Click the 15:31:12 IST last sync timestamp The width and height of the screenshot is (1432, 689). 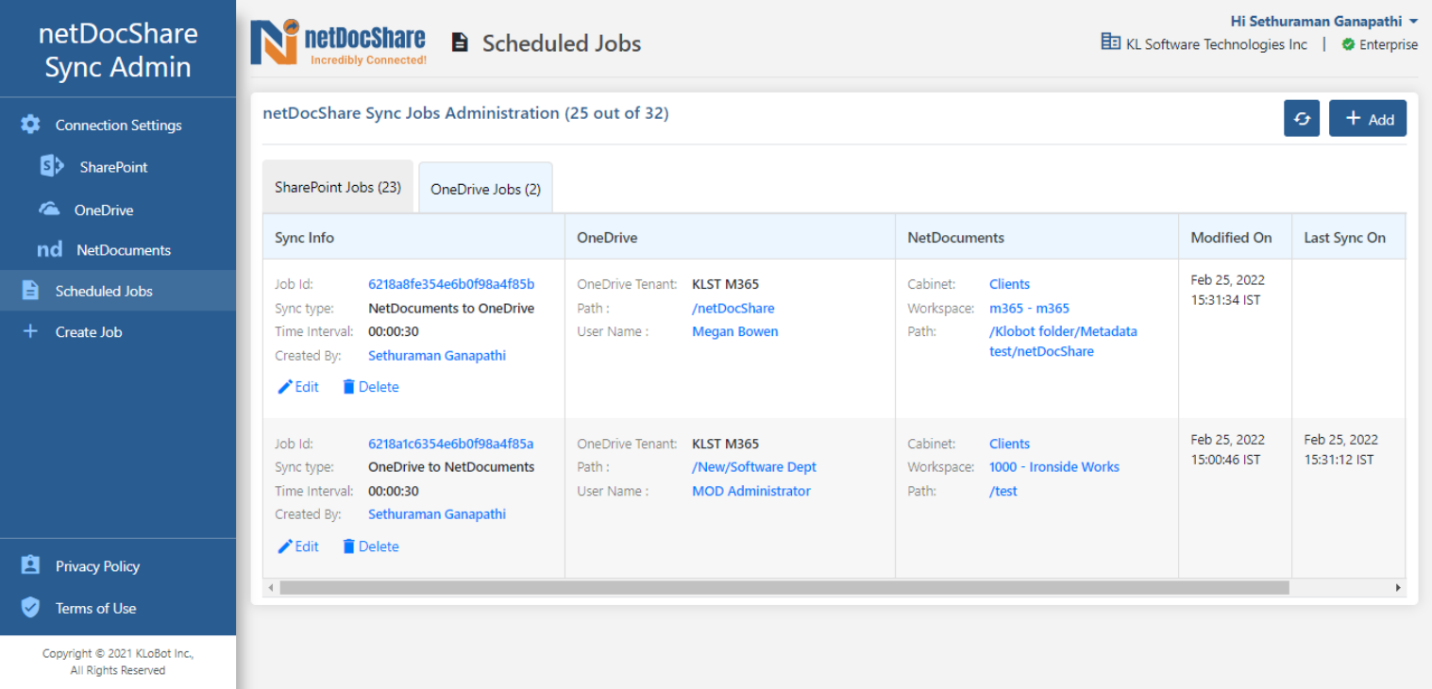tap(1339, 460)
